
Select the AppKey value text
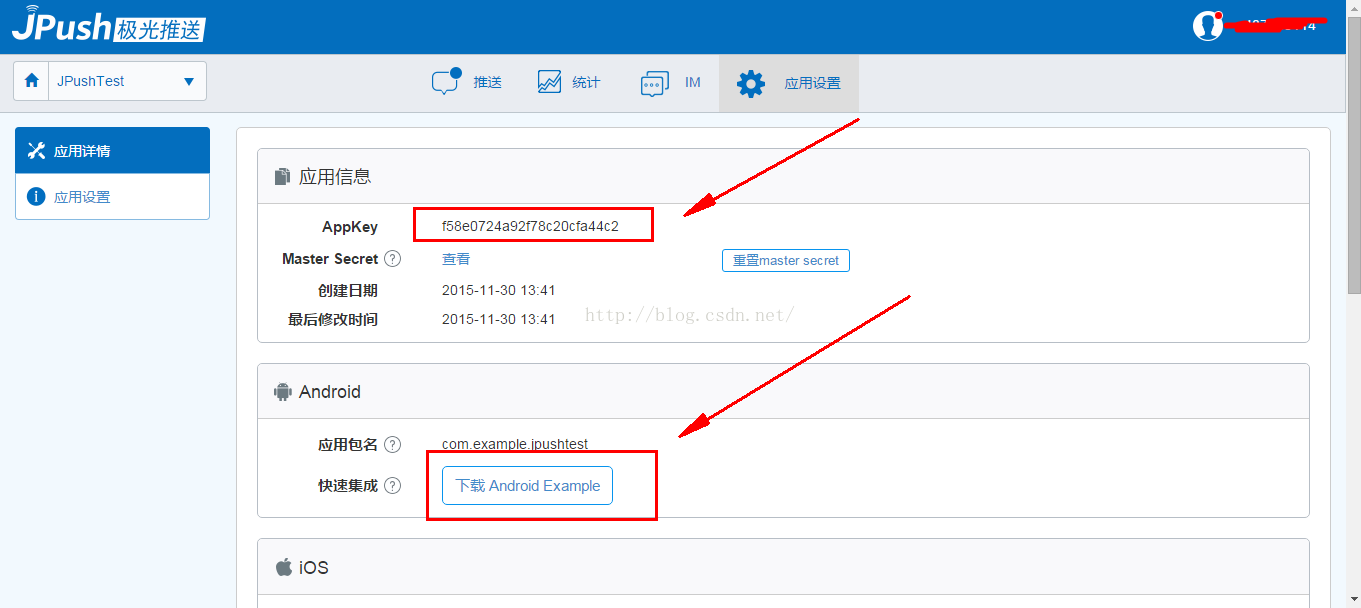[x=530, y=226]
